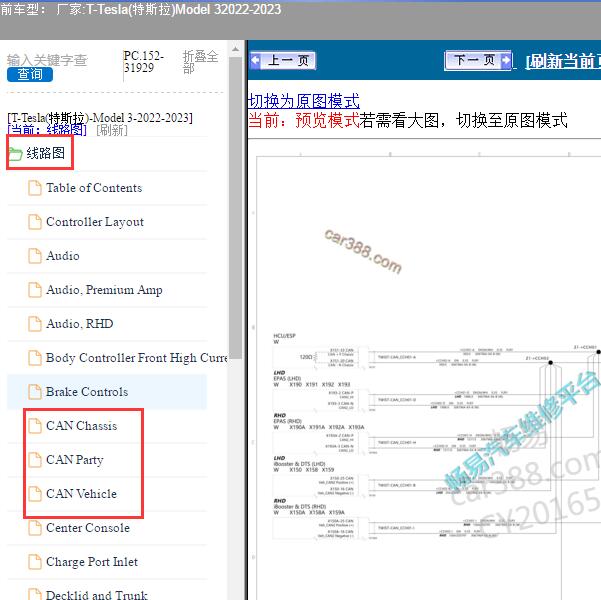Collapse the 线路图 folder node
The image size is (601, 600).
pyautogui.click(x=45, y=153)
